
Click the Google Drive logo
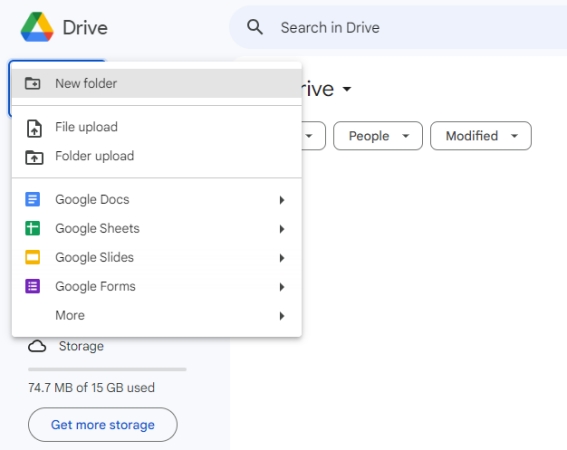pos(37,27)
